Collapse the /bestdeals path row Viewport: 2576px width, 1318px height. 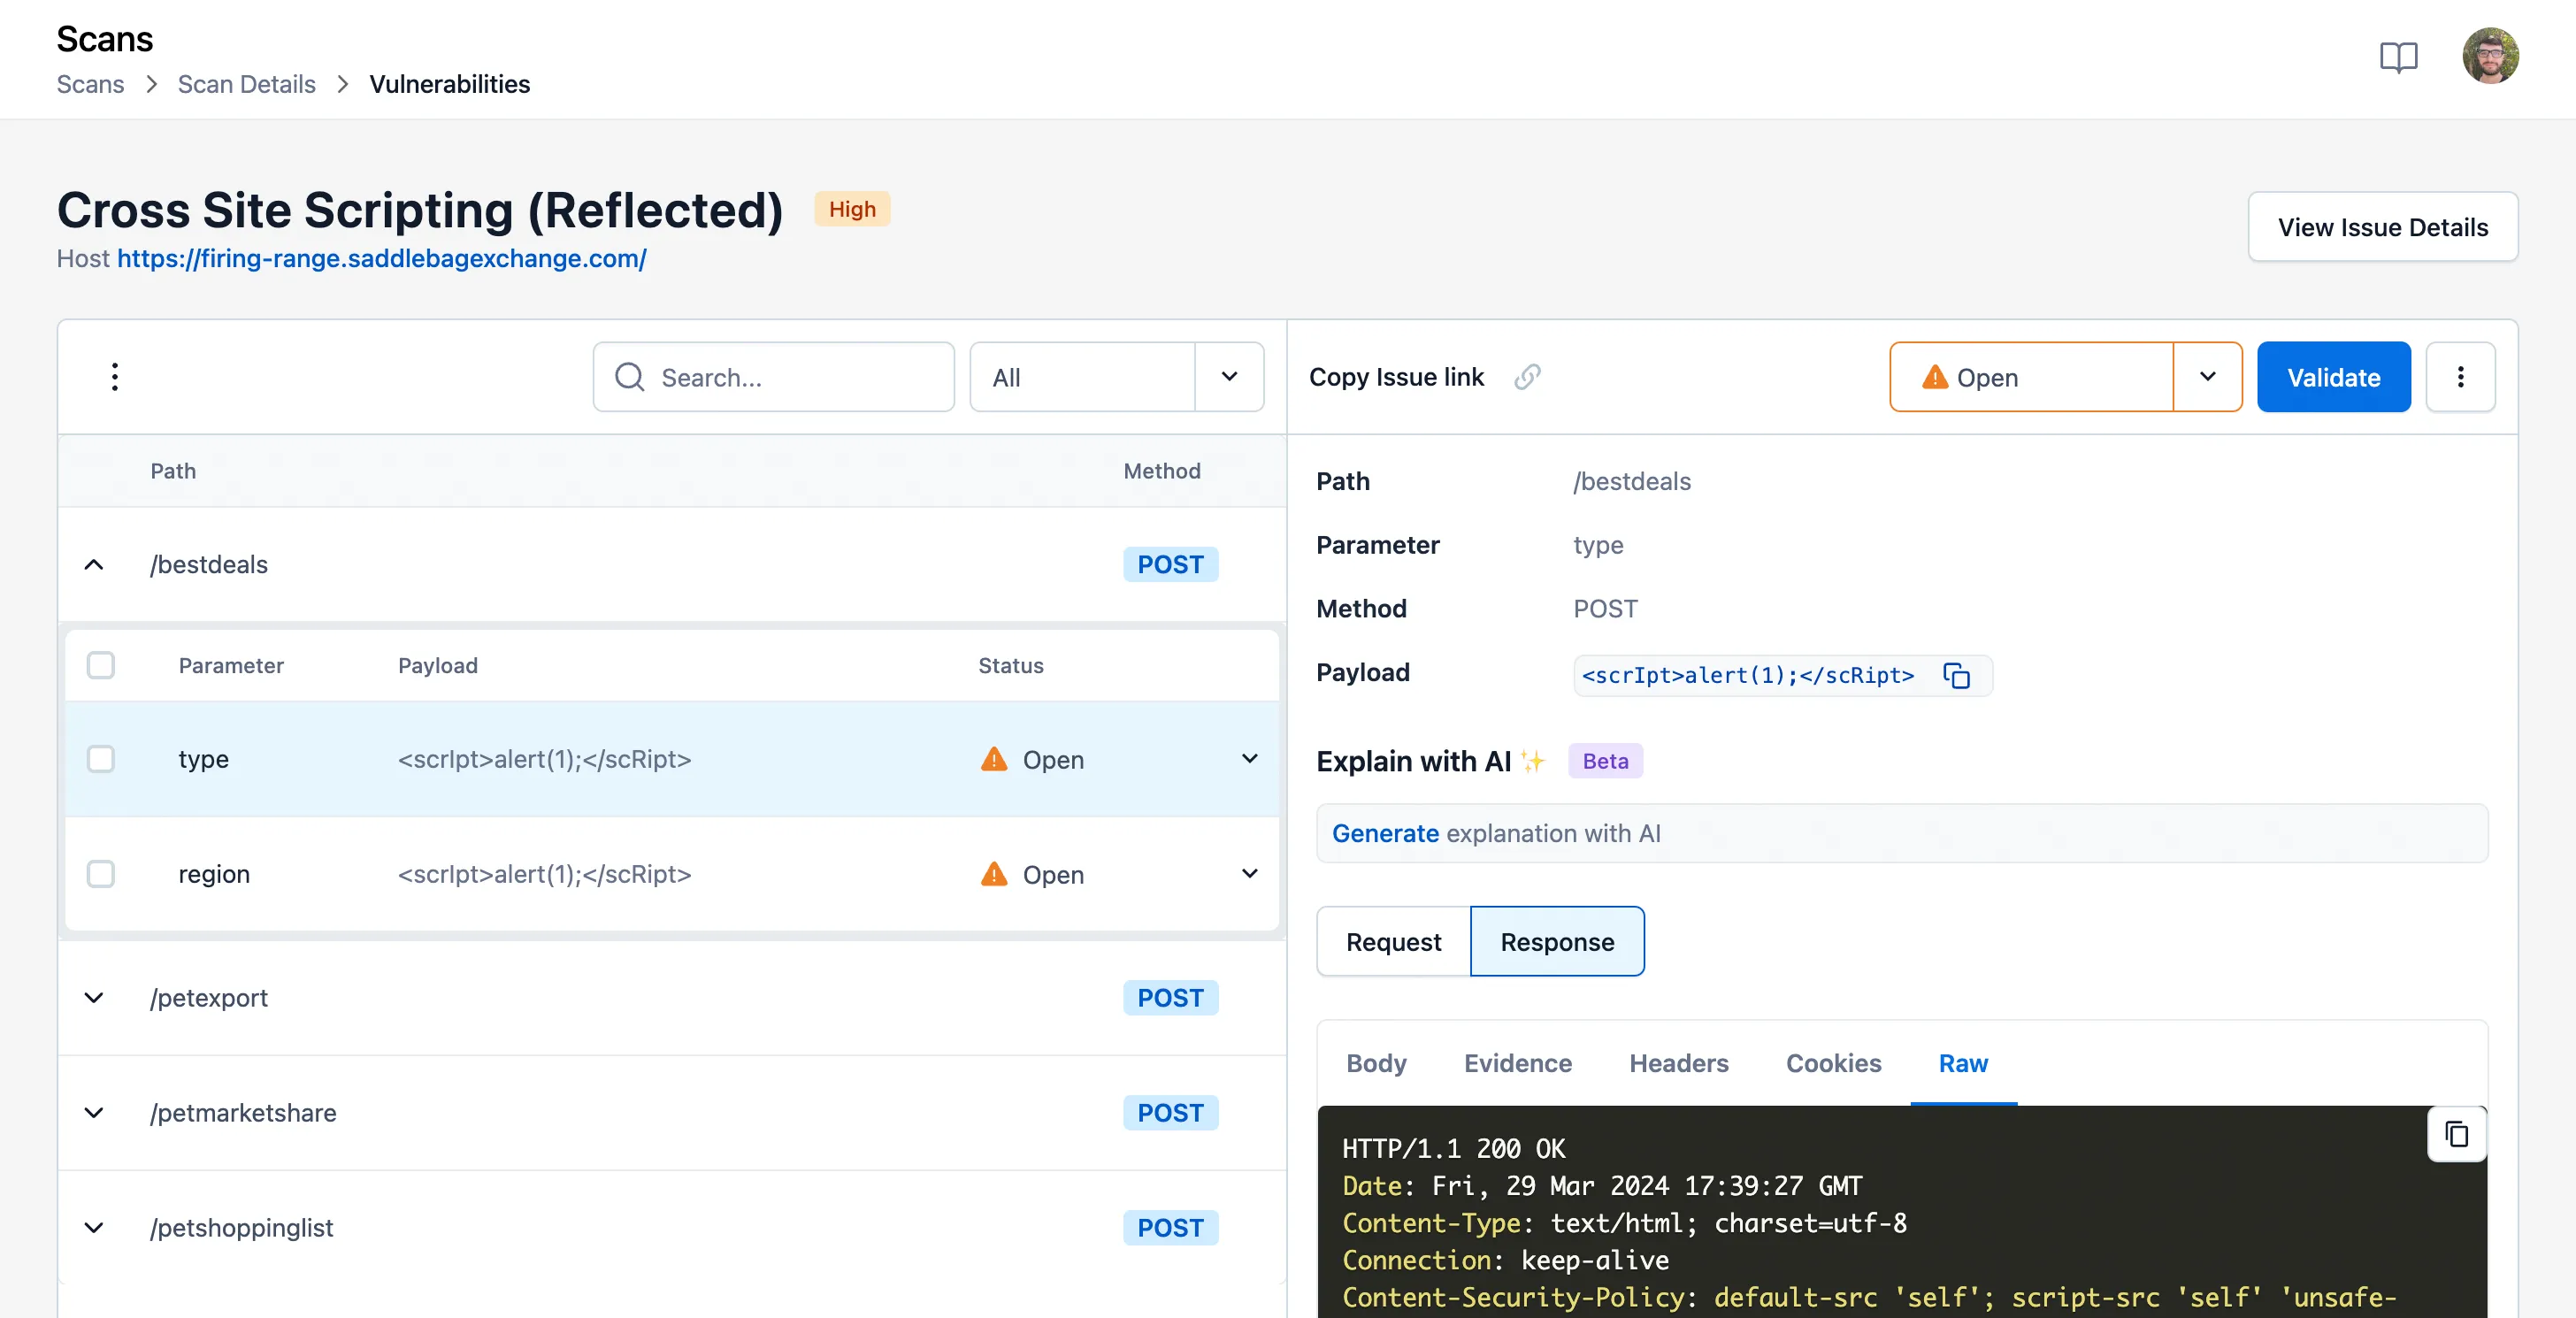[x=94, y=565]
